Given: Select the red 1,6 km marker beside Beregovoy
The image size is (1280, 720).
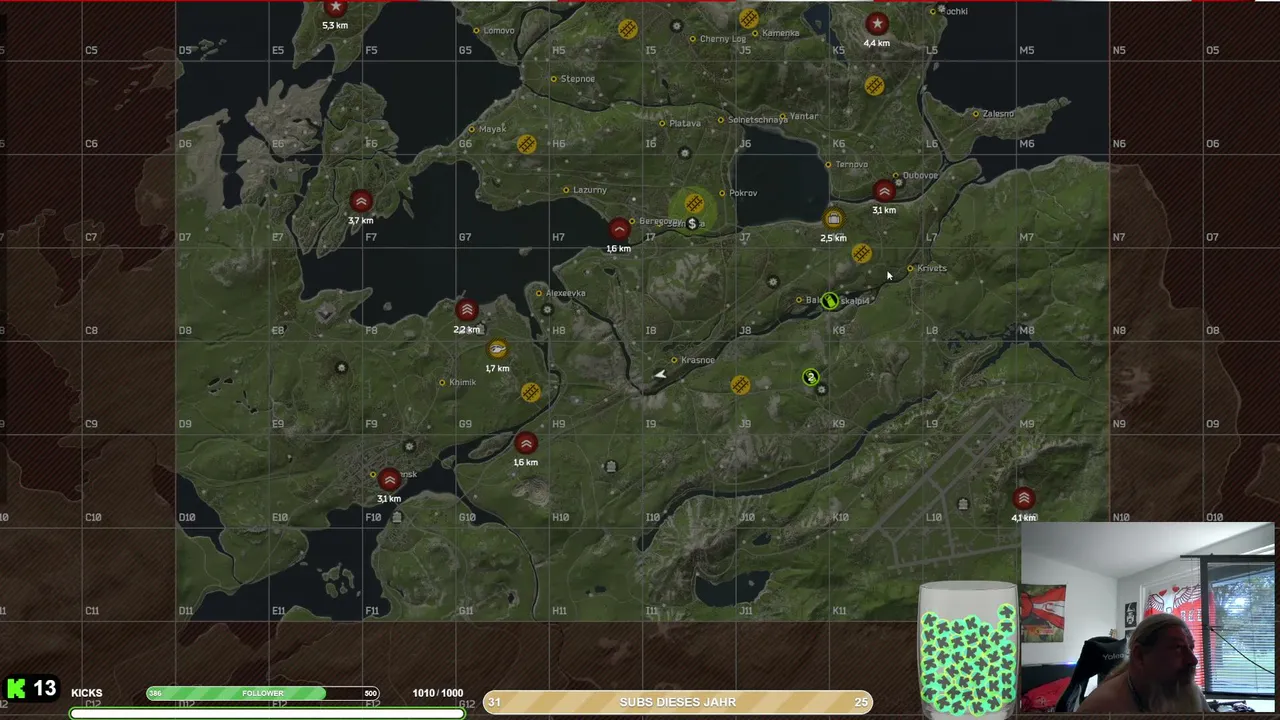Looking at the screenshot, I should pos(619,230).
